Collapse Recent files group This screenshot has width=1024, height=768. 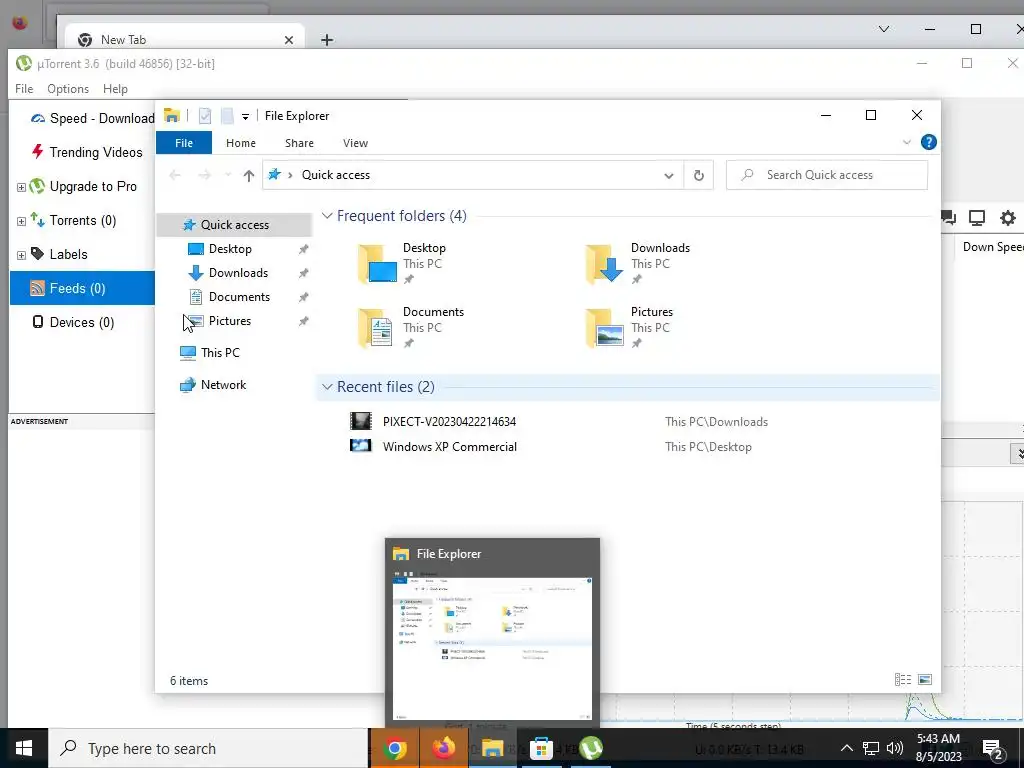click(327, 387)
